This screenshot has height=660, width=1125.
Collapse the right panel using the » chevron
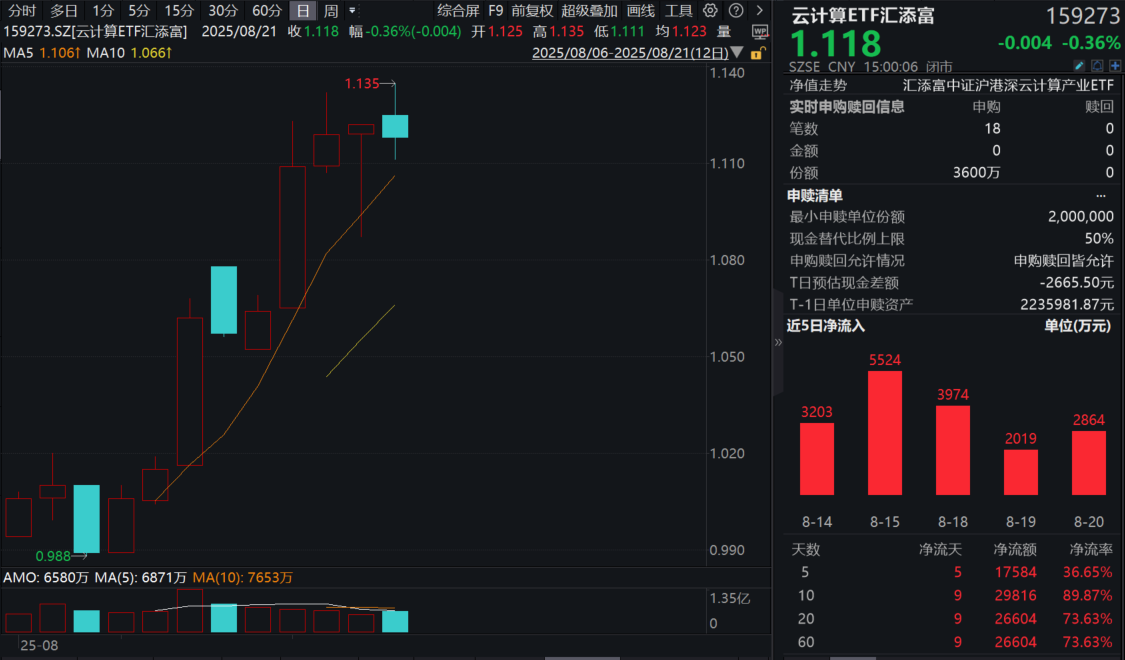pyautogui.click(x=777, y=340)
